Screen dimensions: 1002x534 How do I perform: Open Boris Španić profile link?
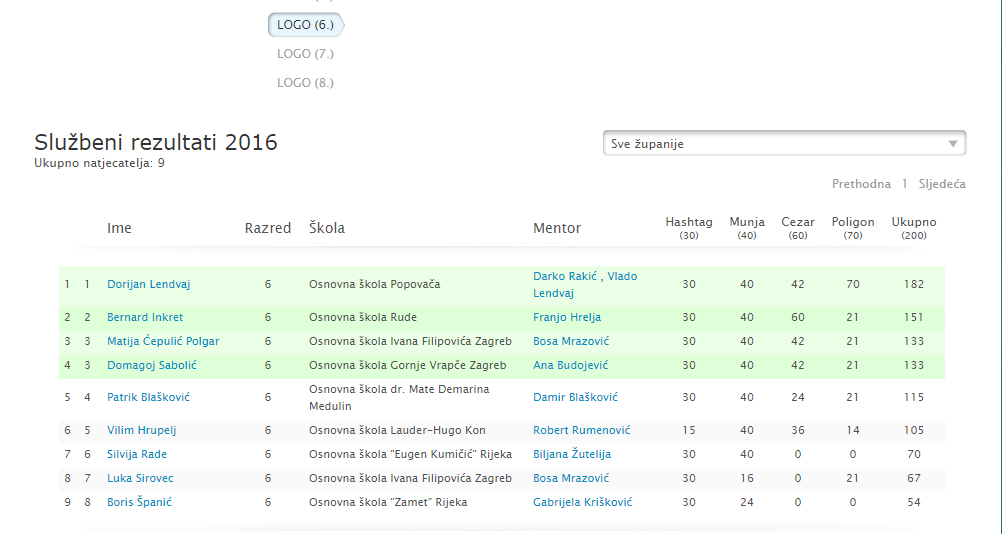[139, 502]
